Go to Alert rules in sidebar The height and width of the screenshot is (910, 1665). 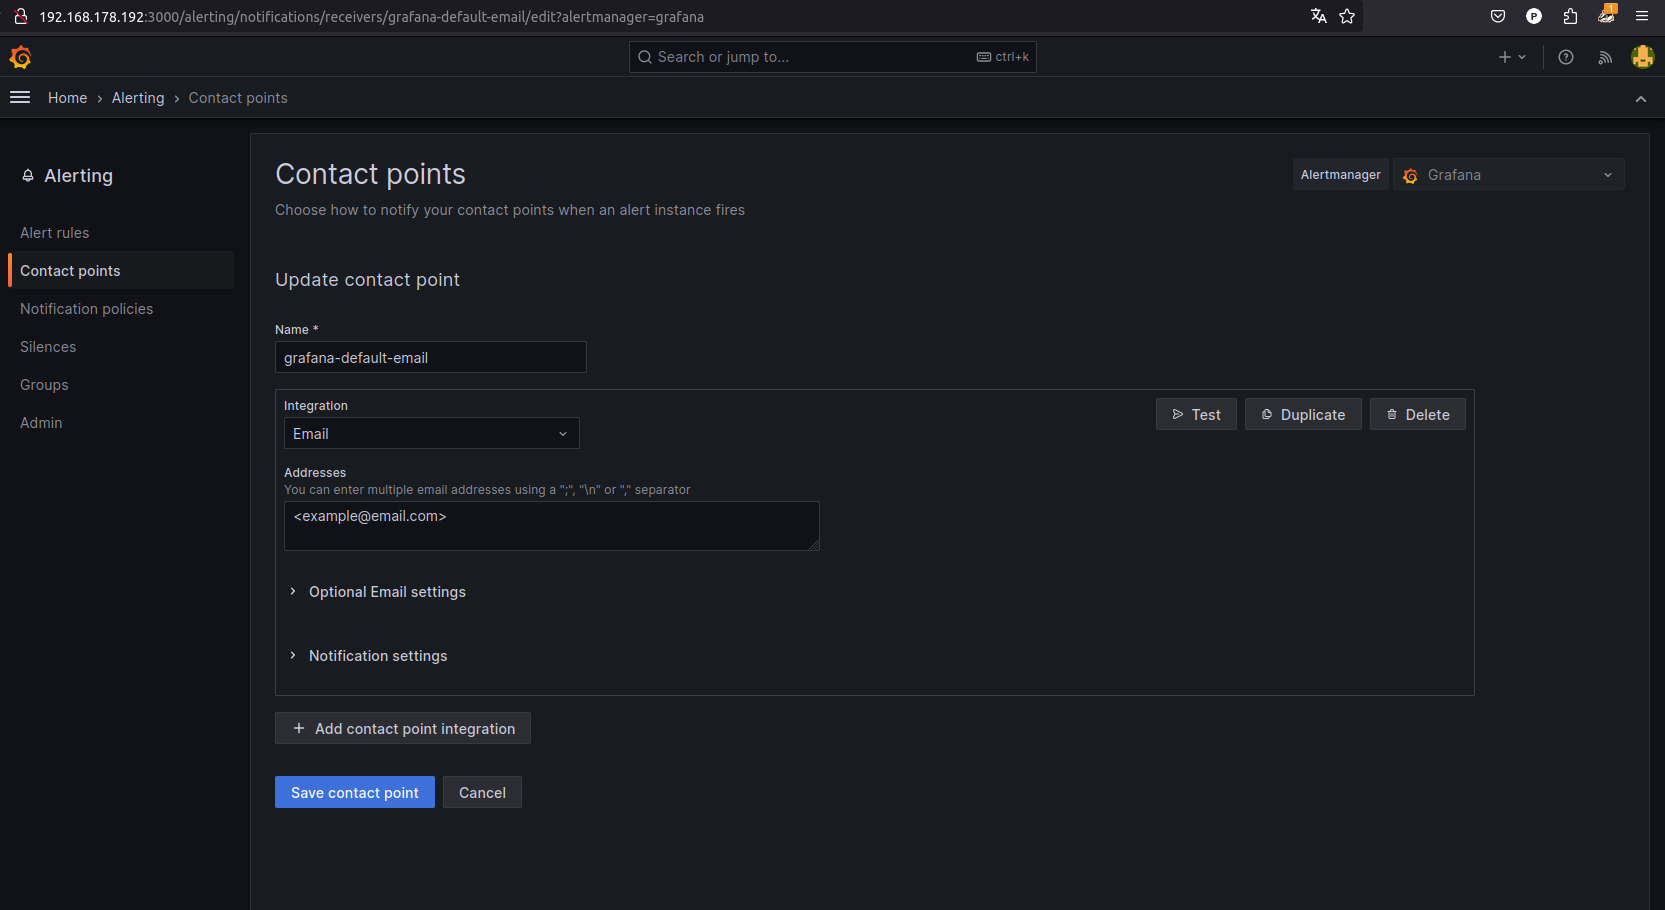(55, 233)
